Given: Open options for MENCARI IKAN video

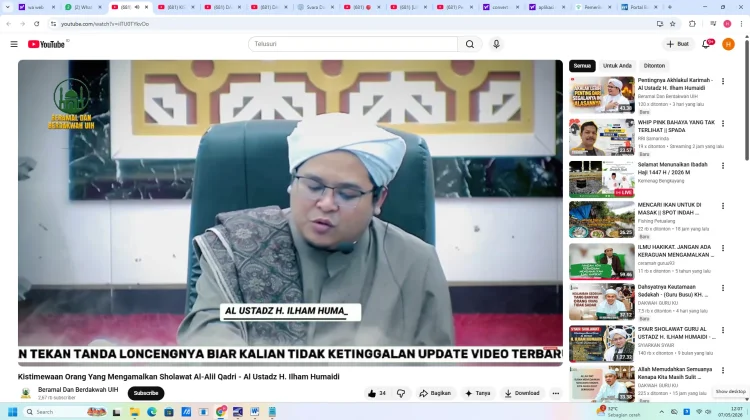Looking at the screenshot, I should tap(723, 206).
